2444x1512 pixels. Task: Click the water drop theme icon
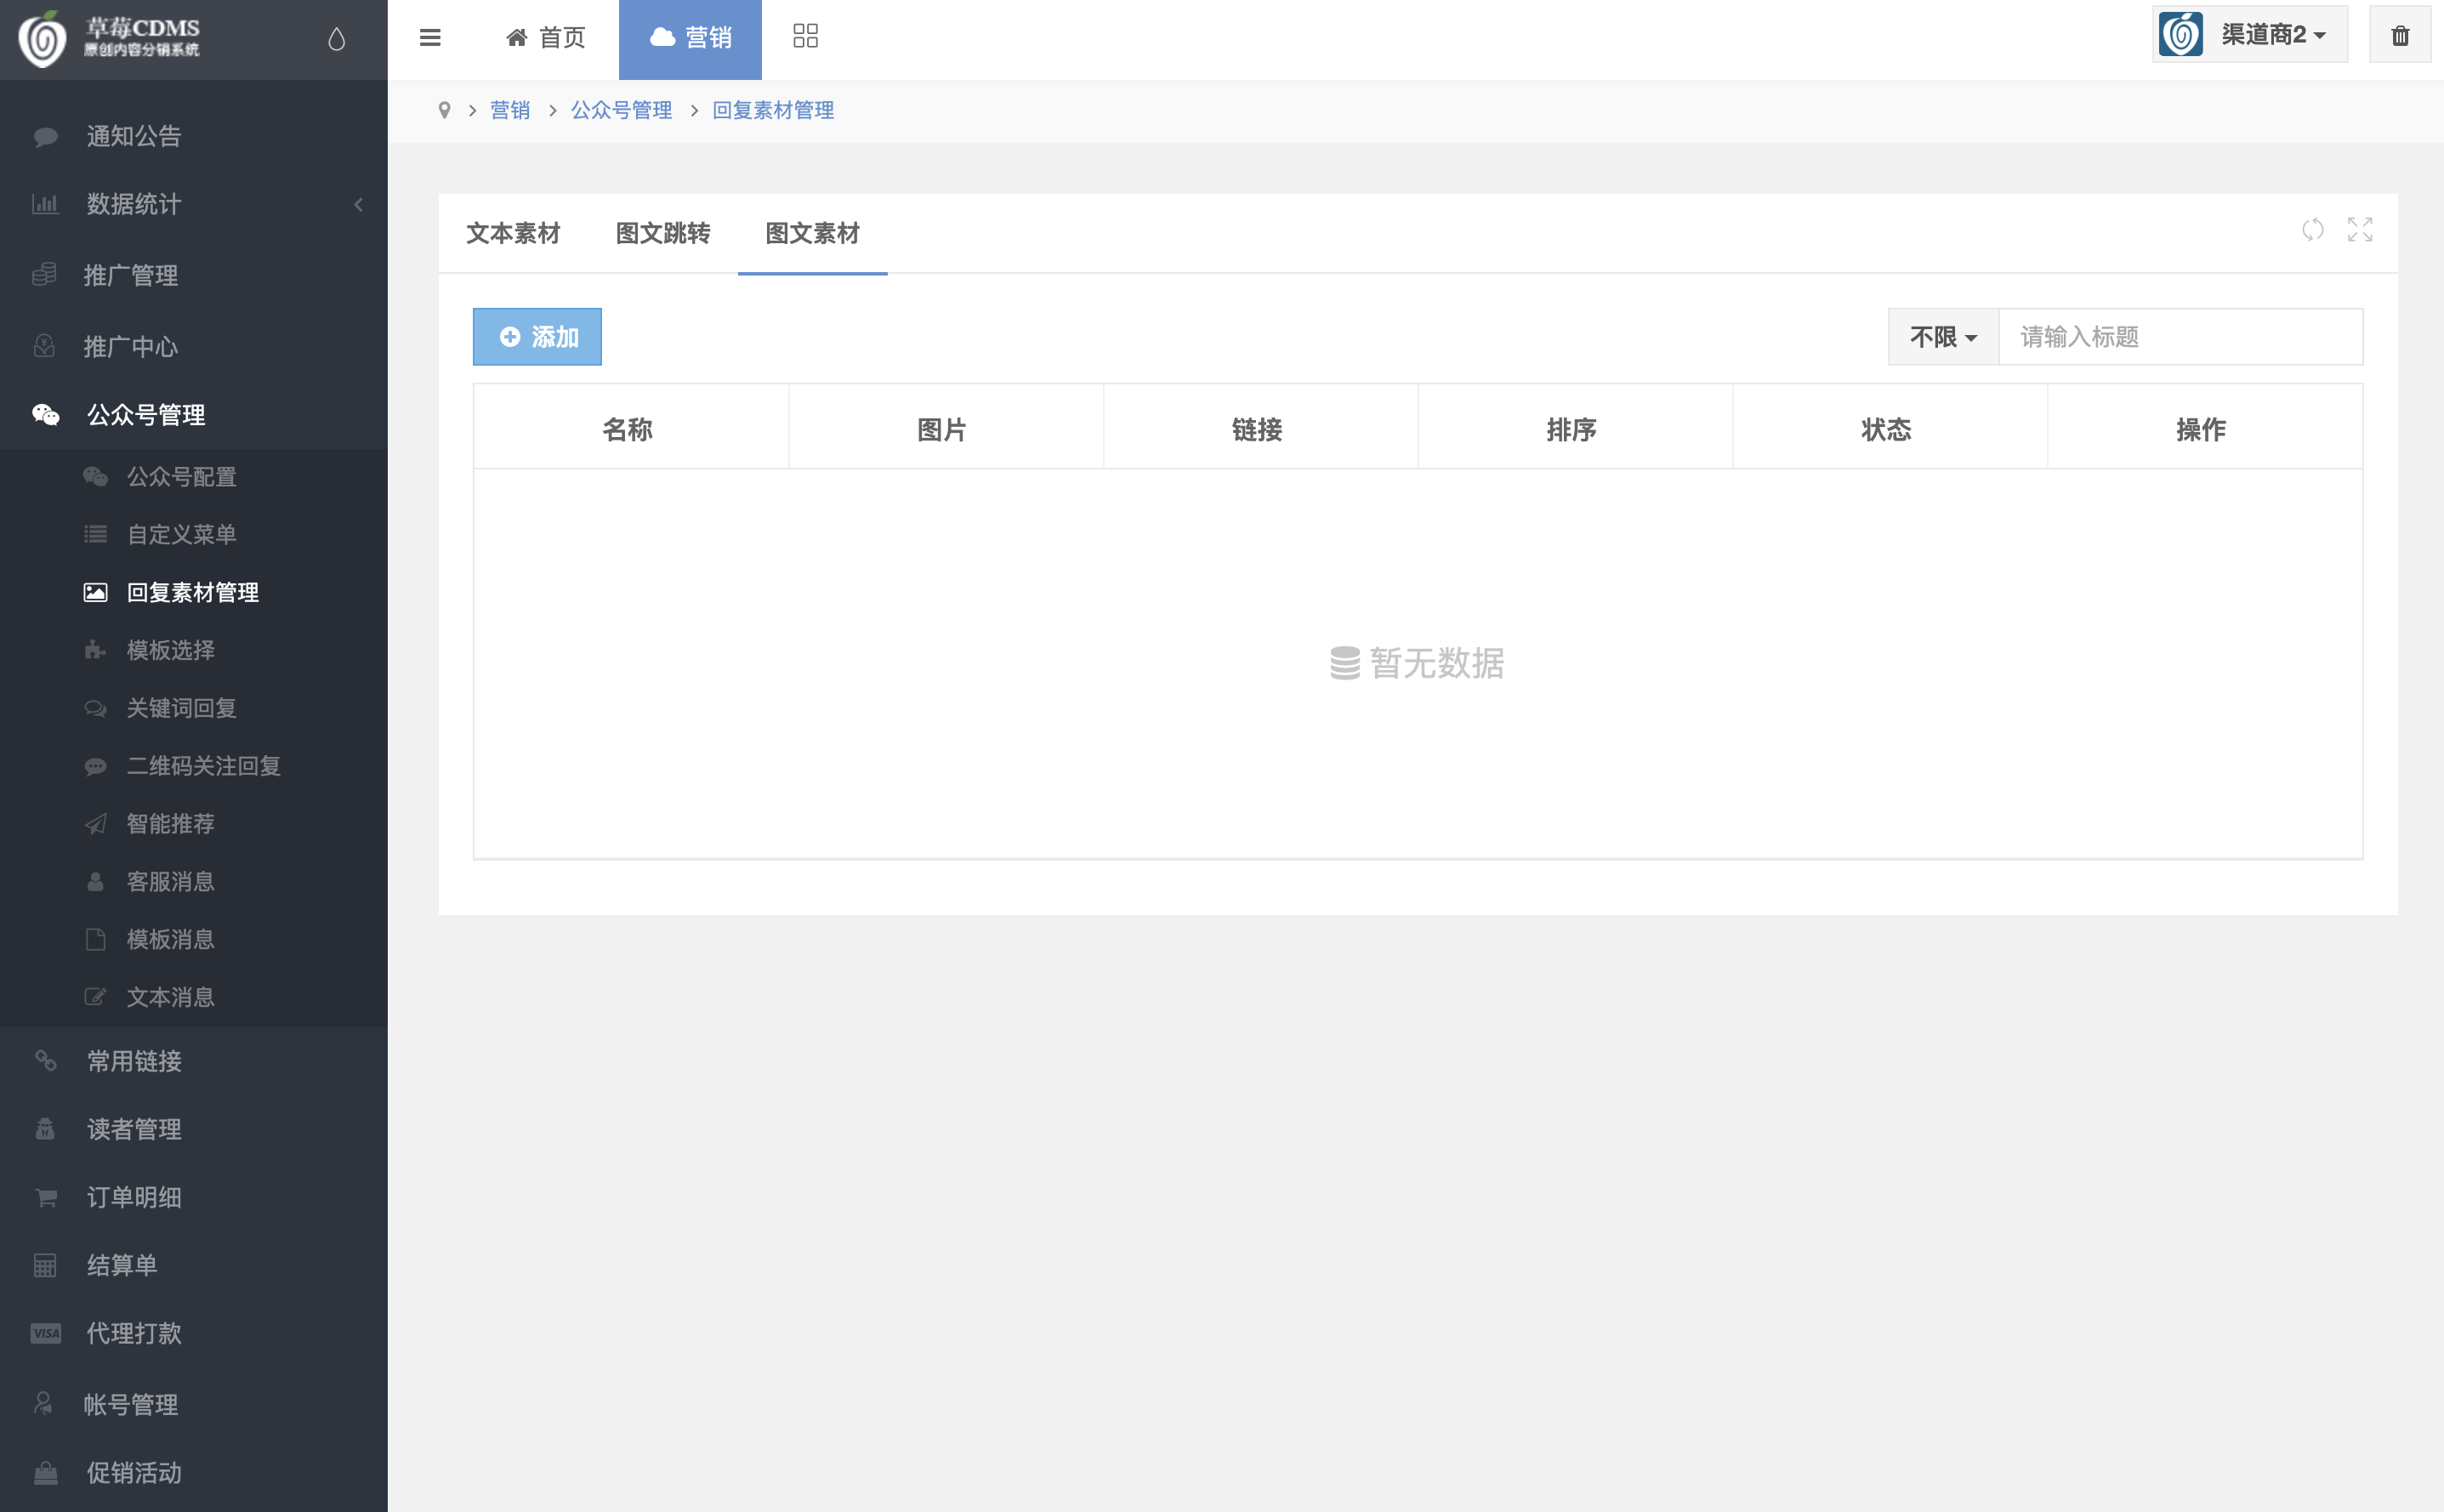tap(337, 39)
